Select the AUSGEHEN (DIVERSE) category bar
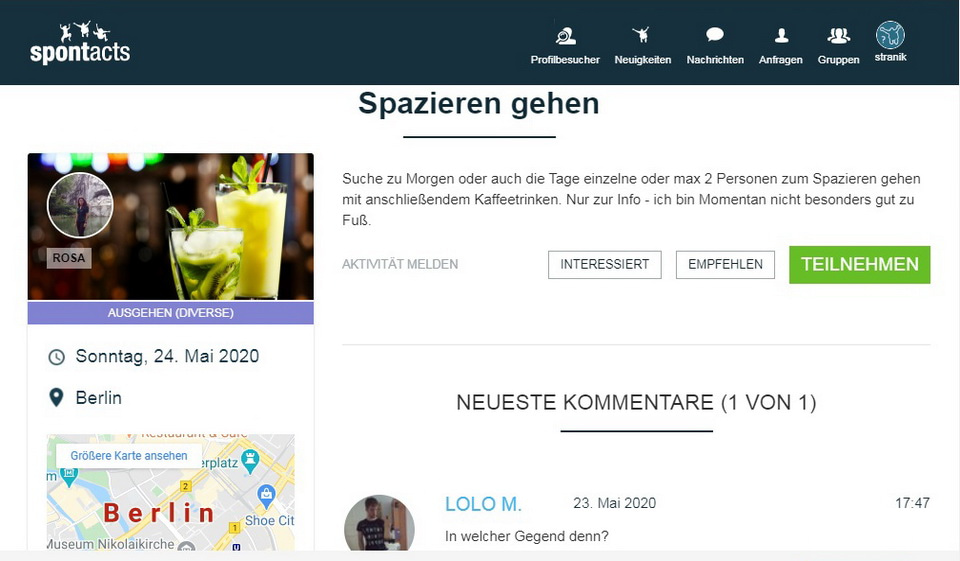 170,313
